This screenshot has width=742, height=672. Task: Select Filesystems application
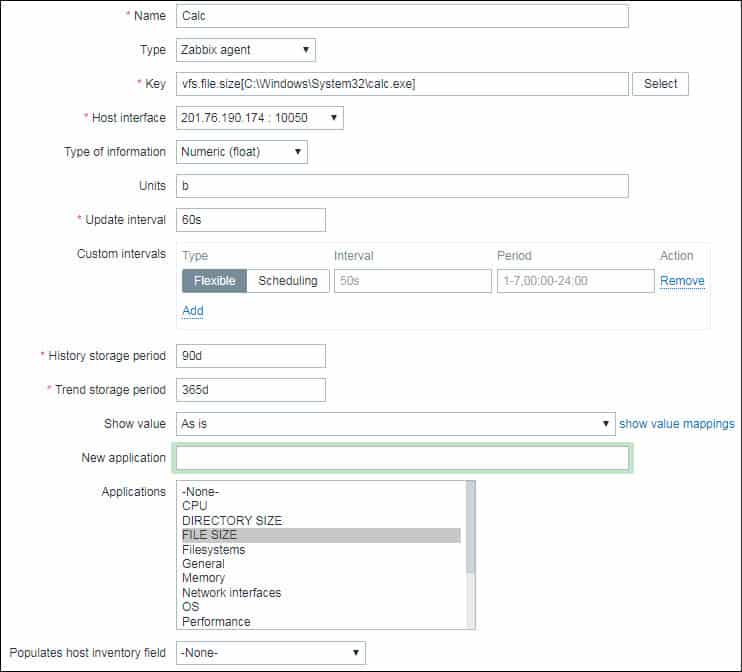[321, 550]
